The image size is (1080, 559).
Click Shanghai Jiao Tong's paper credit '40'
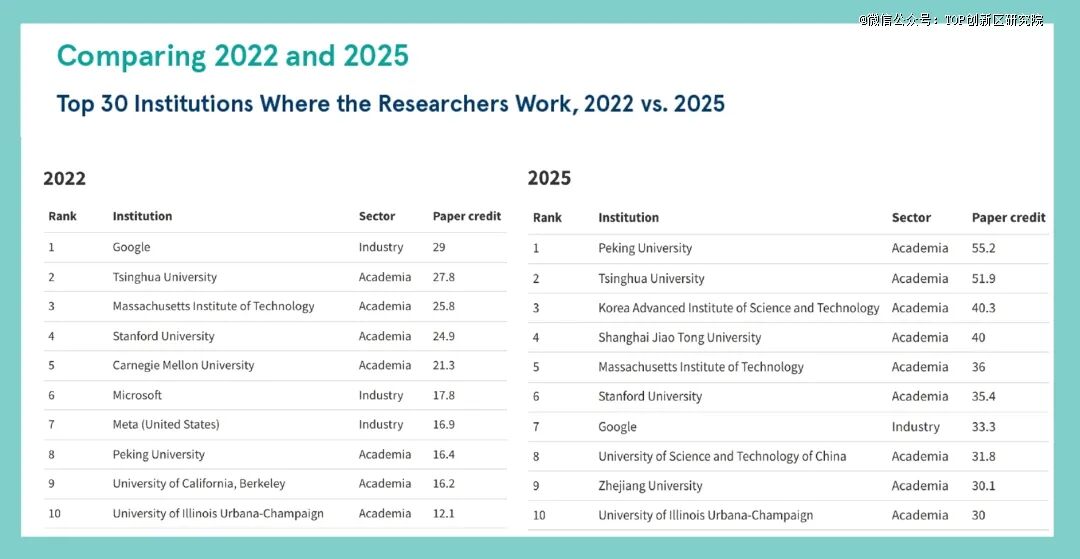click(x=979, y=338)
